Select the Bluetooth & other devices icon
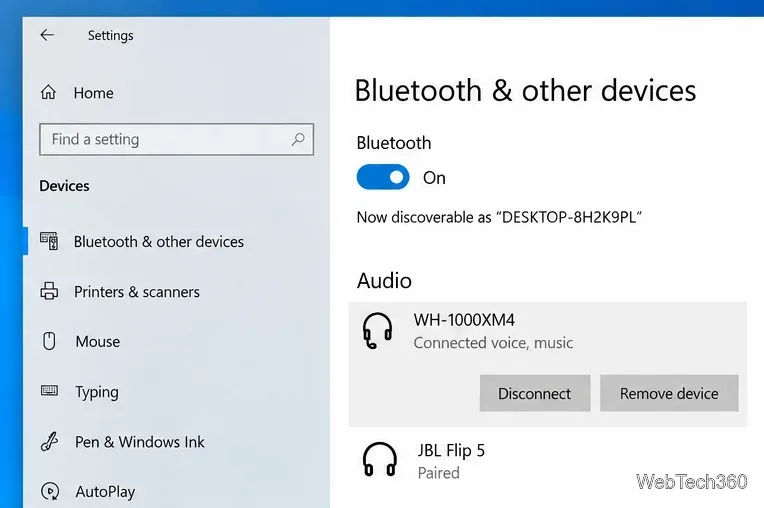The height and width of the screenshot is (508, 764). [x=49, y=241]
